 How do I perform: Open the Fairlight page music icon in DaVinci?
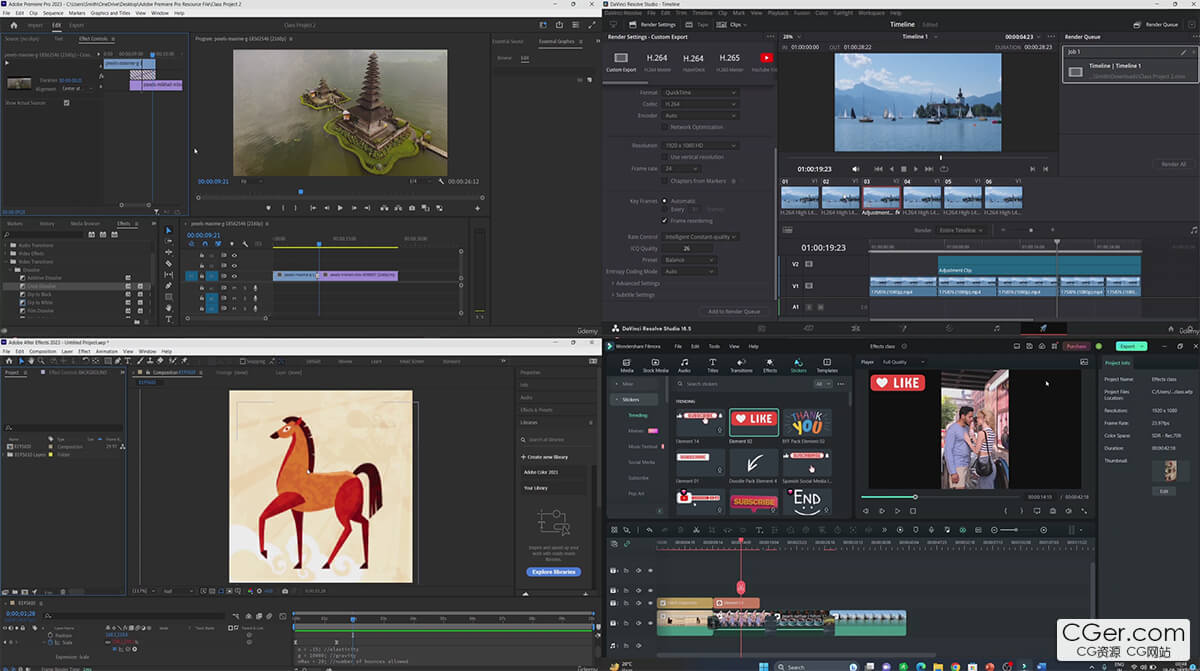996,328
